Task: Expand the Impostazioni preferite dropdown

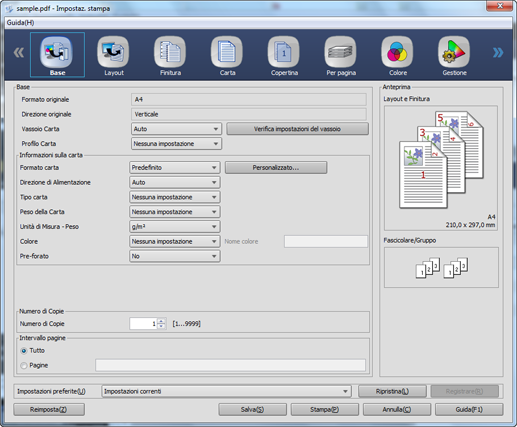Action: click(x=226, y=391)
